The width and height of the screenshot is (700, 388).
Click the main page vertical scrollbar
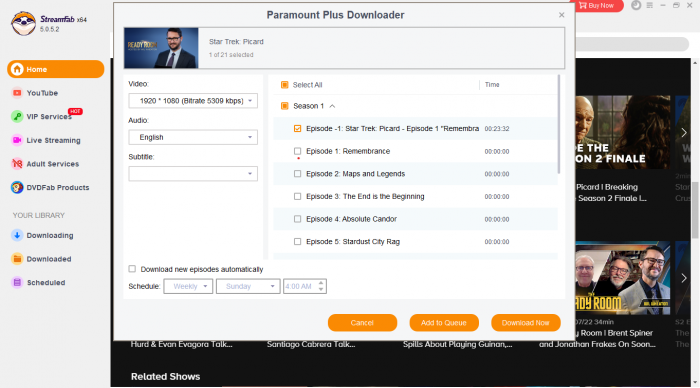[x=695, y=210]
